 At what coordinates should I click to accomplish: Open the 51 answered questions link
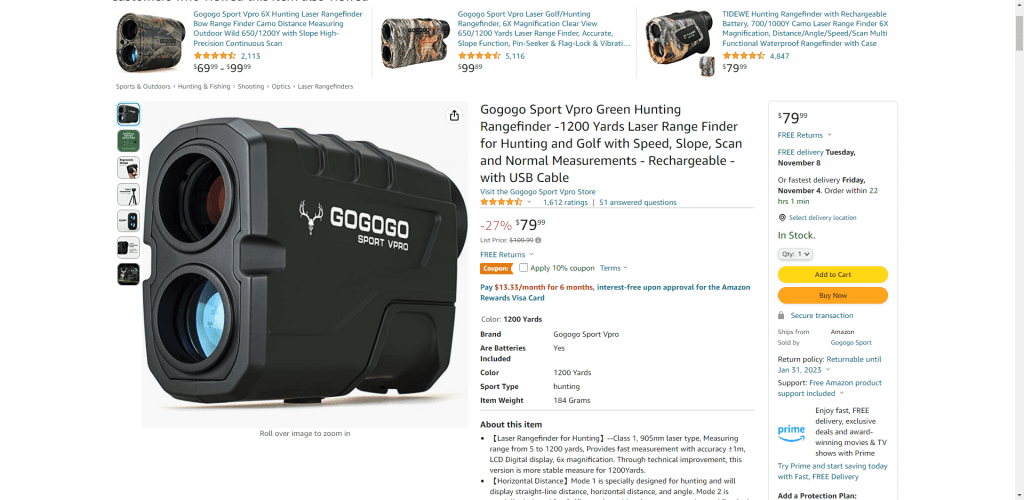coord(638,202)
